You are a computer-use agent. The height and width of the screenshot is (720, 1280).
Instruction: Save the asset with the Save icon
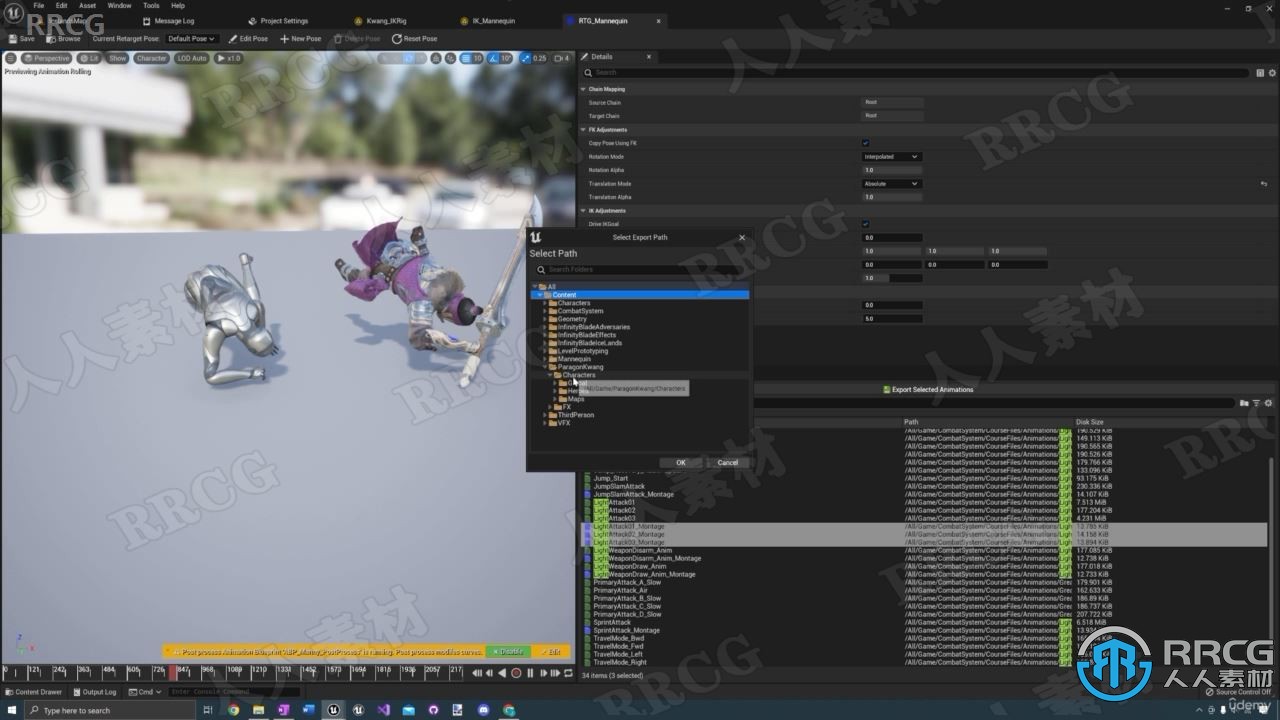[20, 38]
